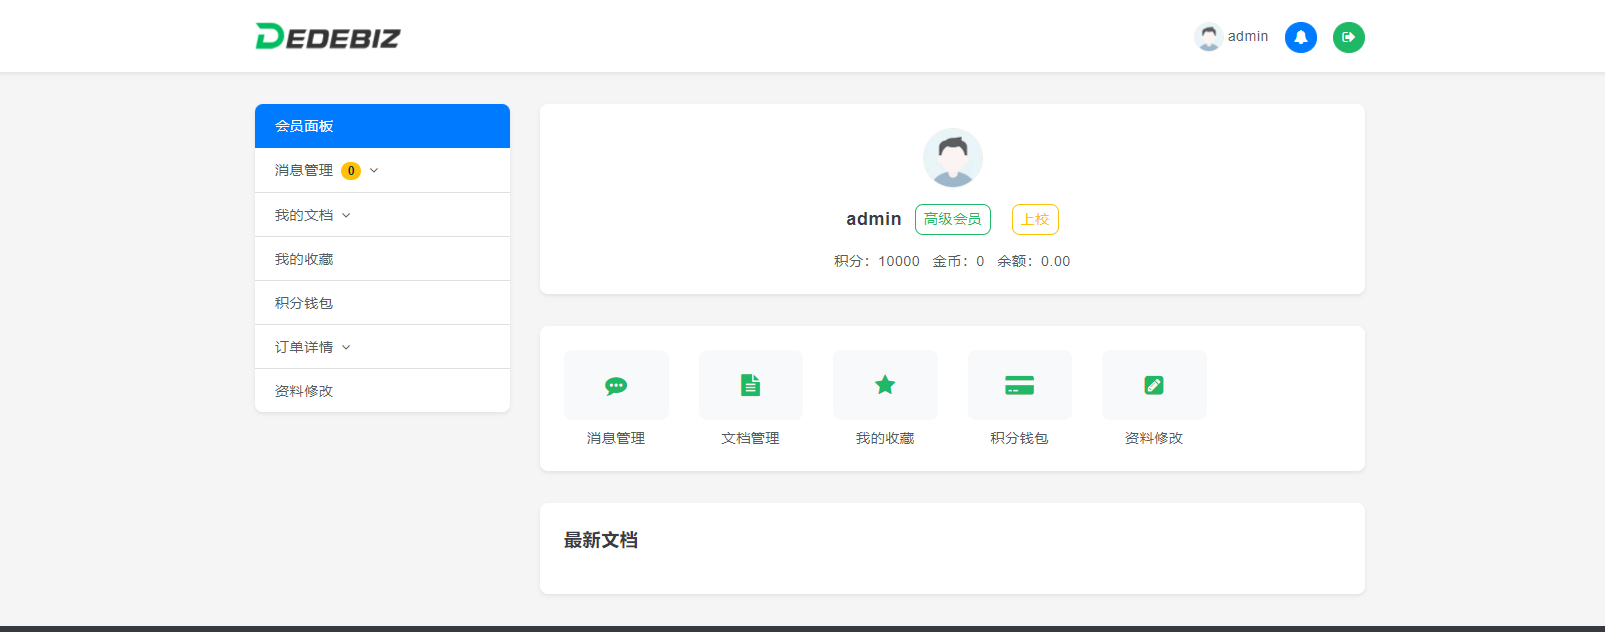Open my favorites via star icon
This screenshot has width=1605, height=632.
[x=885, y=385]
